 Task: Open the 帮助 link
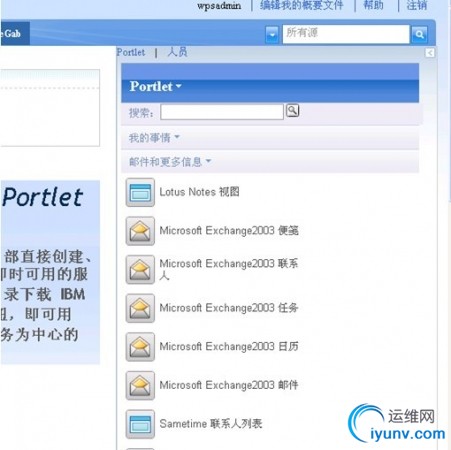point(373,5)
